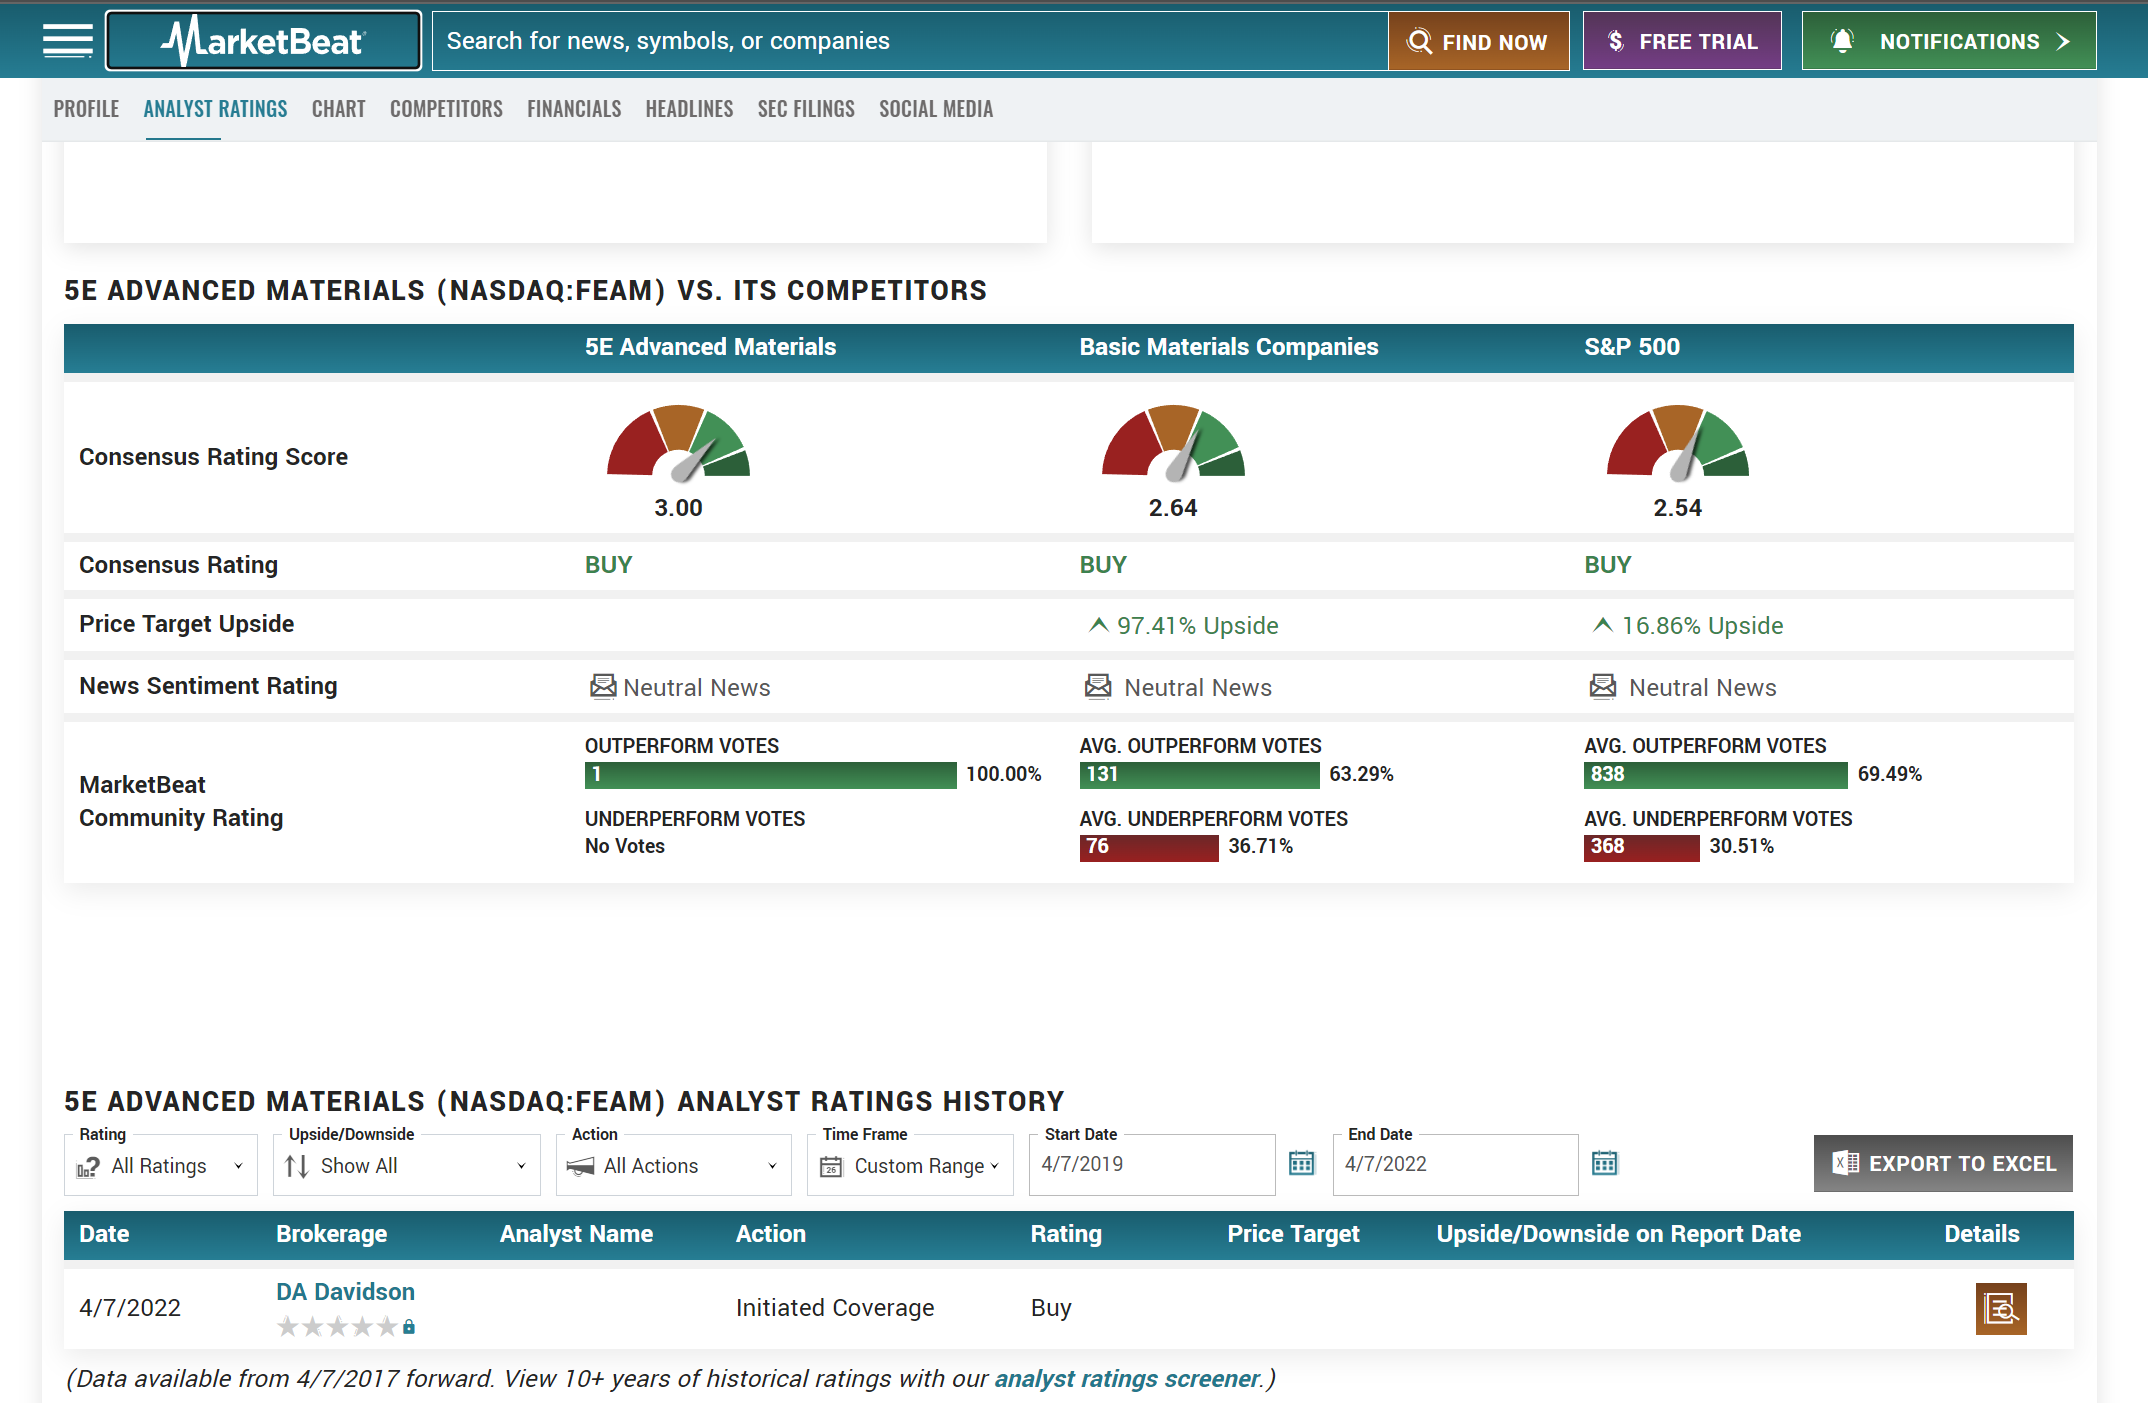Click the Show All up-down arrows icon
2148x1403 pixels.
coord(296,1166)
